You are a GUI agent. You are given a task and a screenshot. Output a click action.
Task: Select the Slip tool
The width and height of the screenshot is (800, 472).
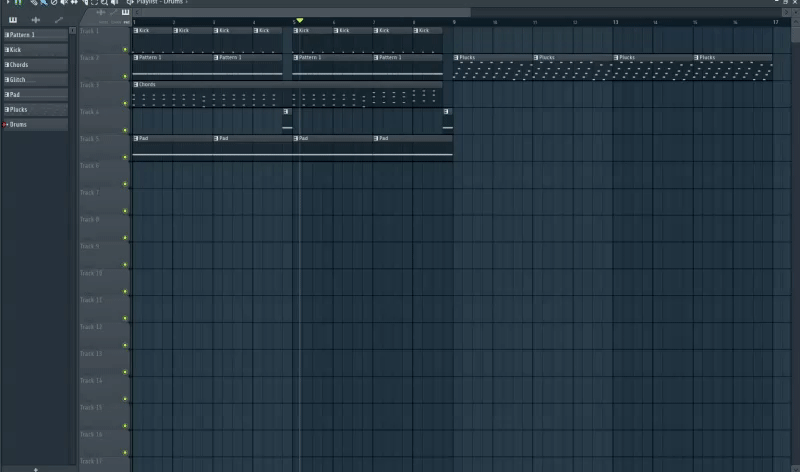pos(74,2)
